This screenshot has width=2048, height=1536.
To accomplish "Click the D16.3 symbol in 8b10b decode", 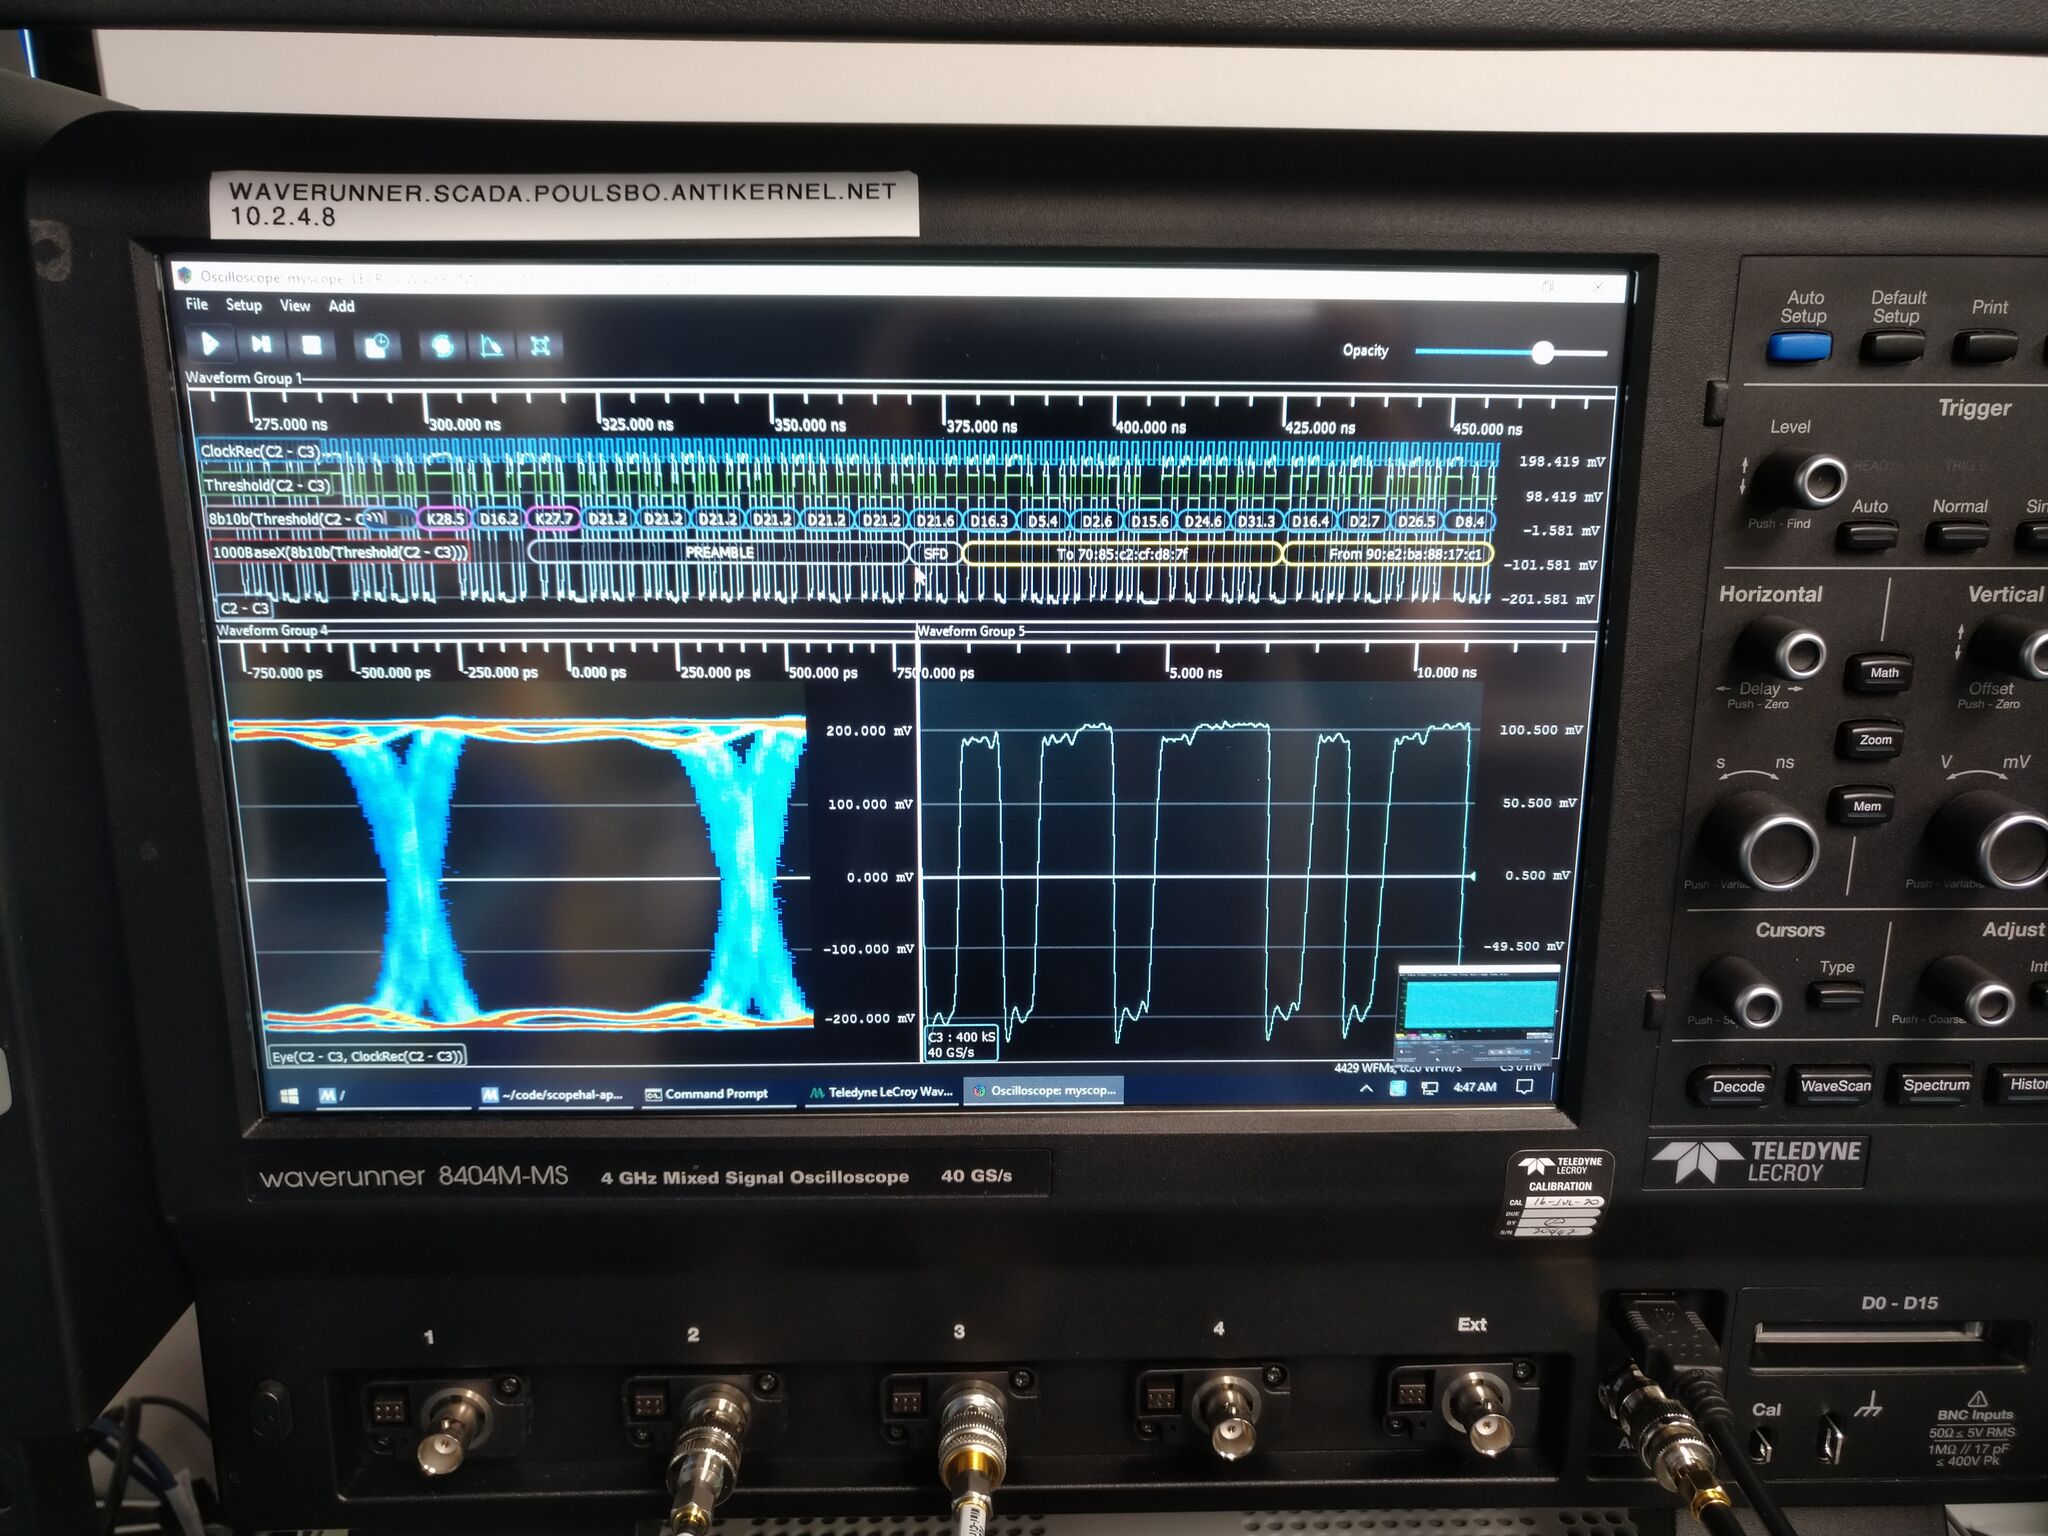I will (x=989, y=521).
